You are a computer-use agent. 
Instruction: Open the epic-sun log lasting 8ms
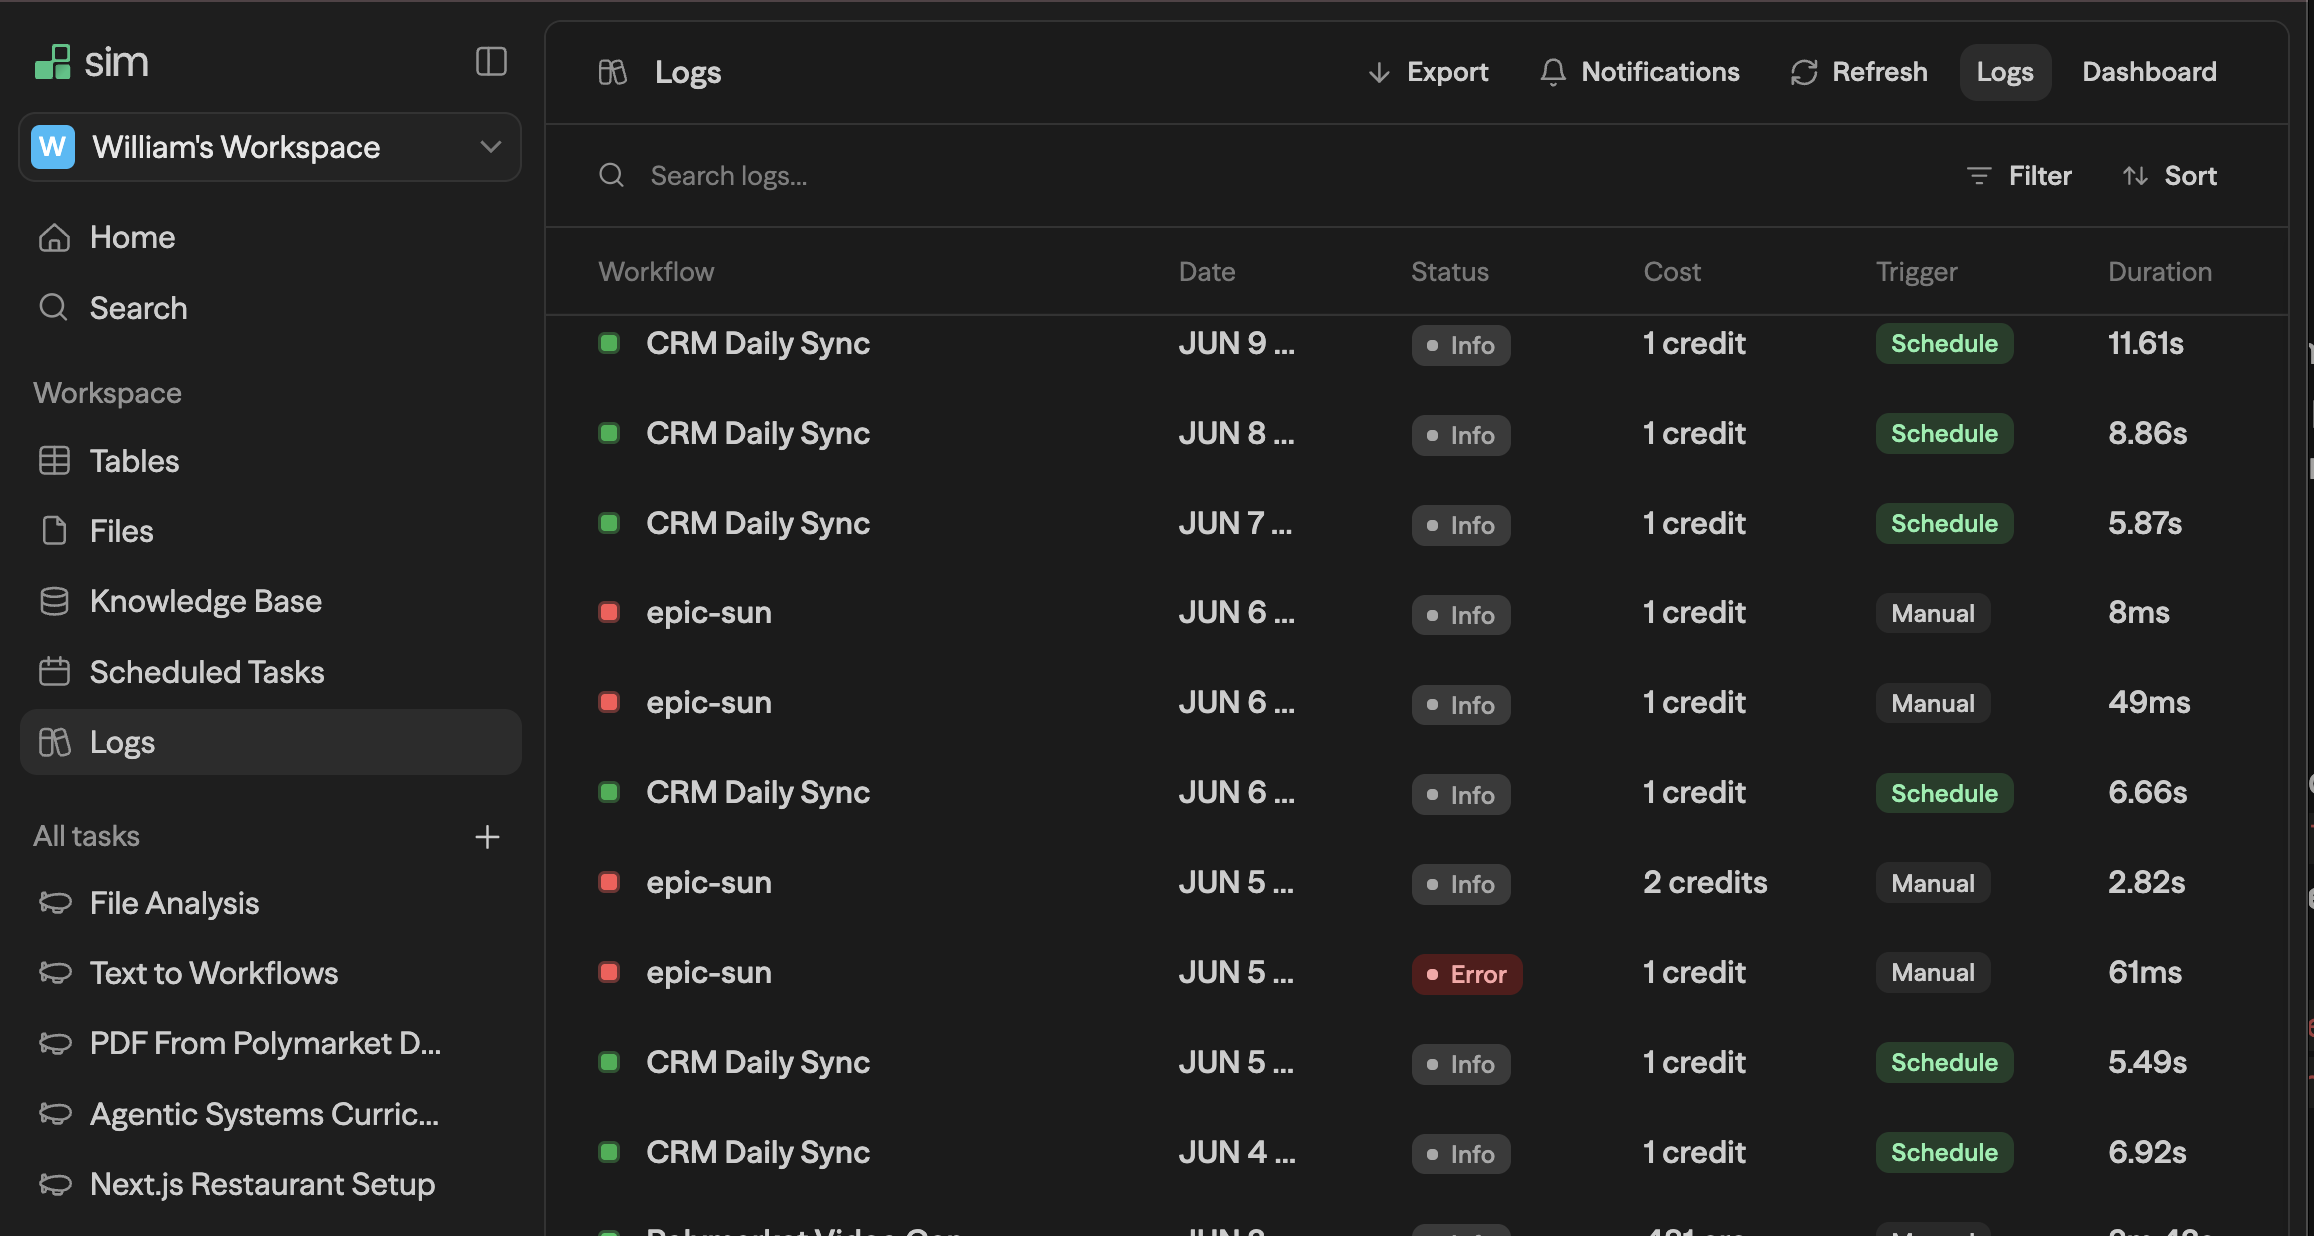(1416, 613)
